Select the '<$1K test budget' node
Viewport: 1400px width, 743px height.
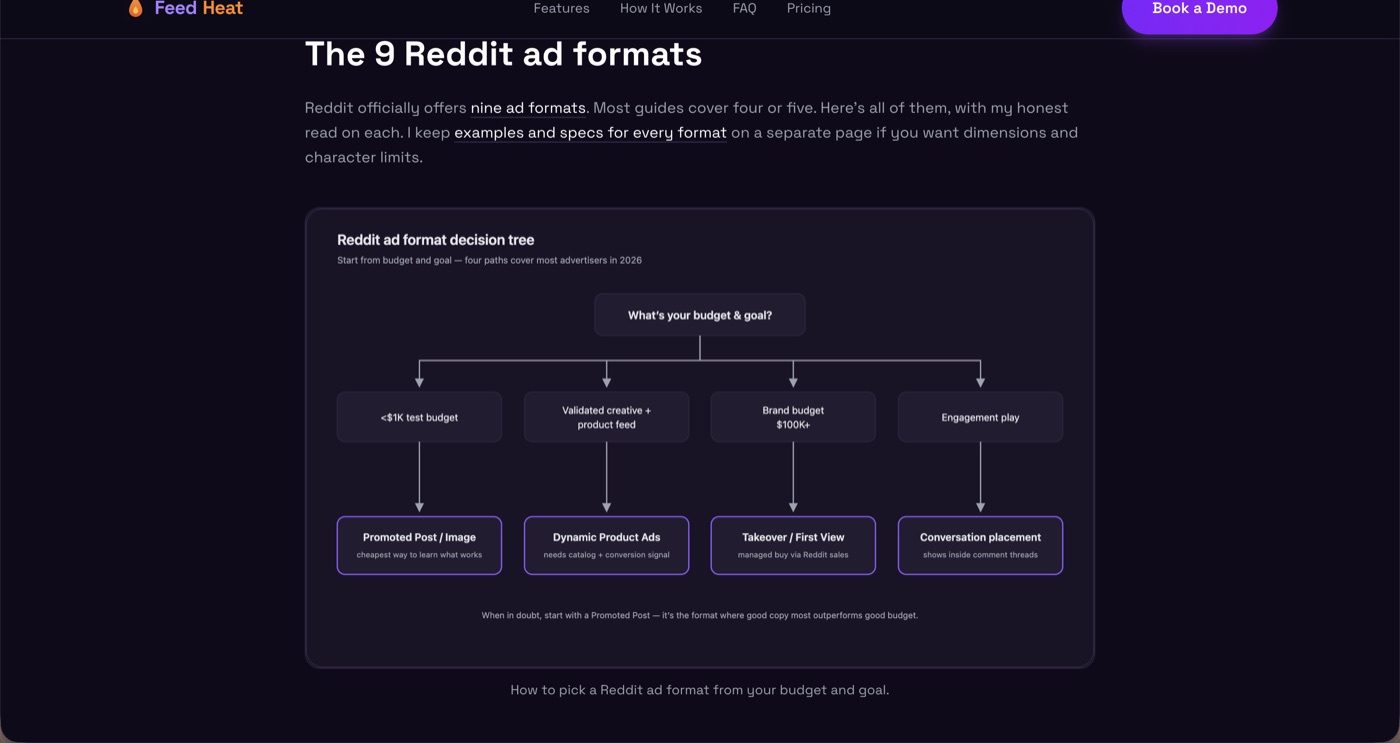(419, 417)
